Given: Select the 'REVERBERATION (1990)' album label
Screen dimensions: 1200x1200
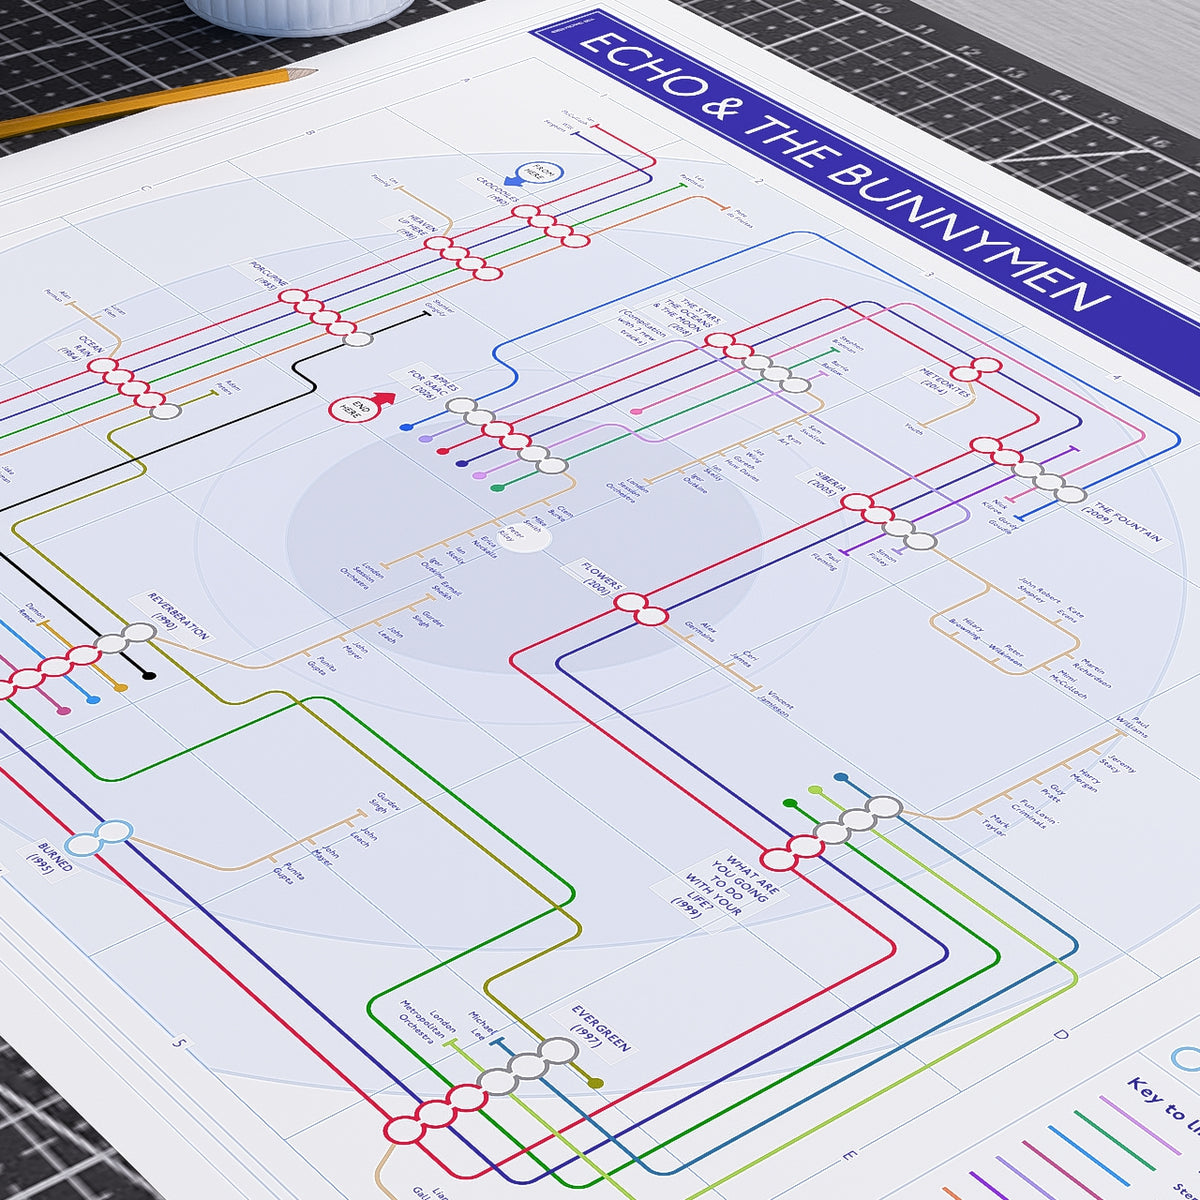Looking at the screenshot, I should [x=177, y=616].
